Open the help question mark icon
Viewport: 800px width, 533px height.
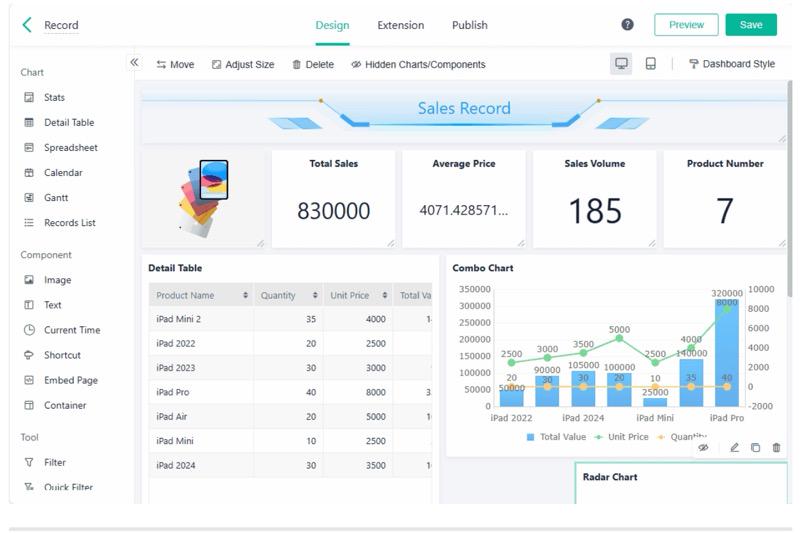(x=627, y=24)
